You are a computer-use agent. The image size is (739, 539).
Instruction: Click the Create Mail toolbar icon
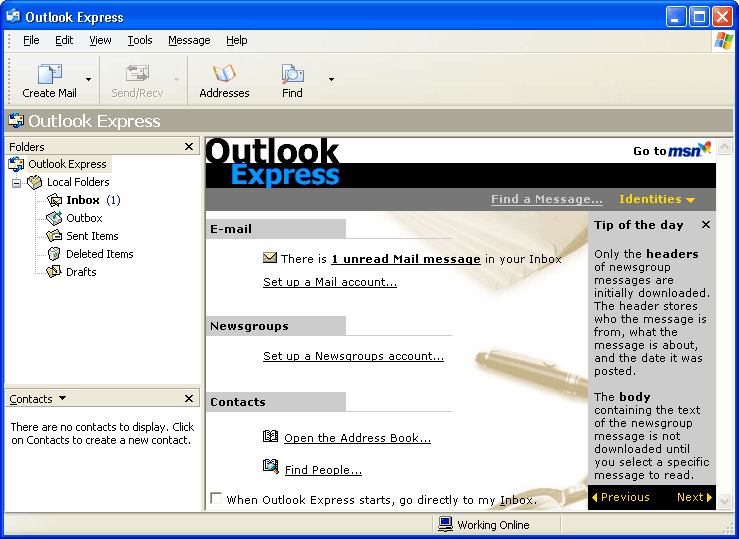coord(49,74)
